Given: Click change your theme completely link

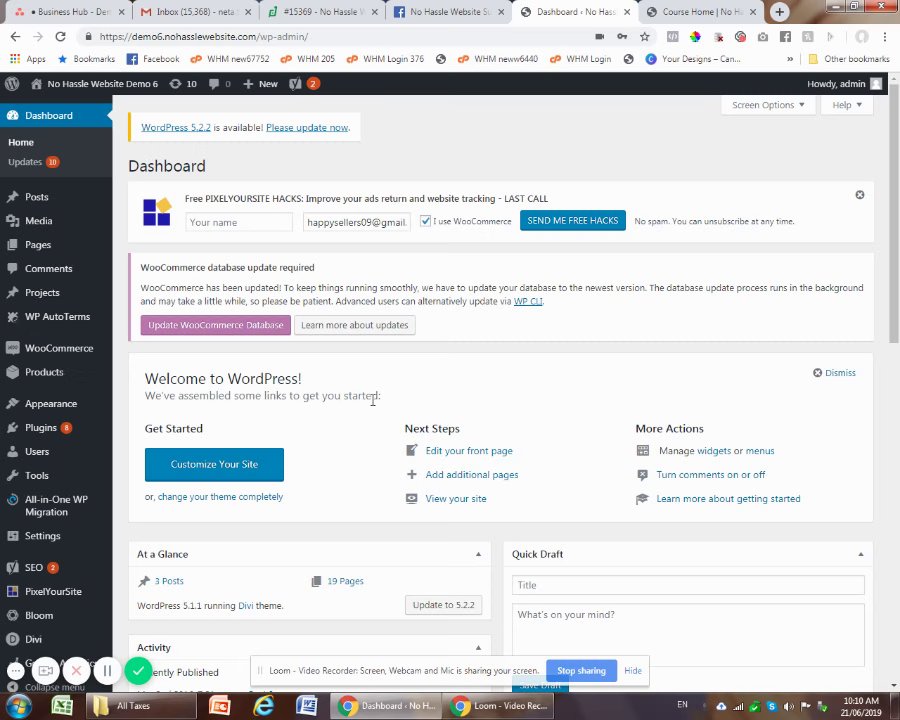Looking at the screenshot, I should [x=220, y=497].
